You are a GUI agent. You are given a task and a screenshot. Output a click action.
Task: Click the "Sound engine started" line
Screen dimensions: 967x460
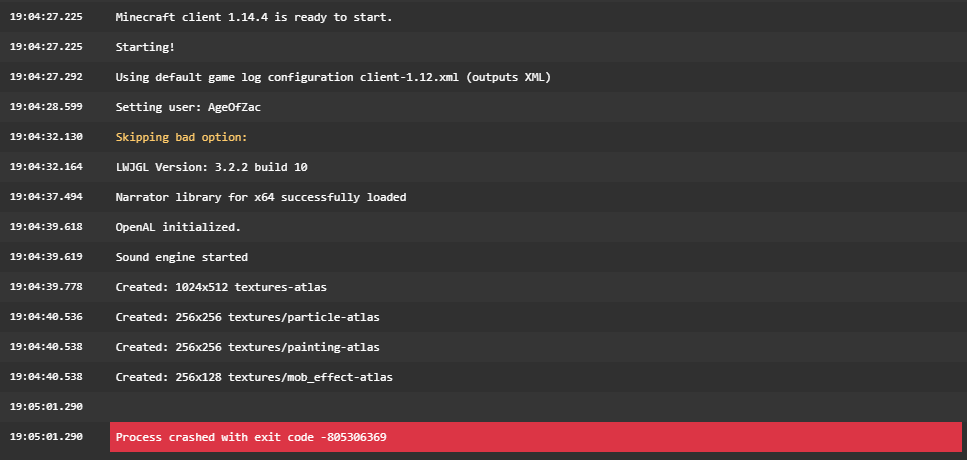pos(182,257)
